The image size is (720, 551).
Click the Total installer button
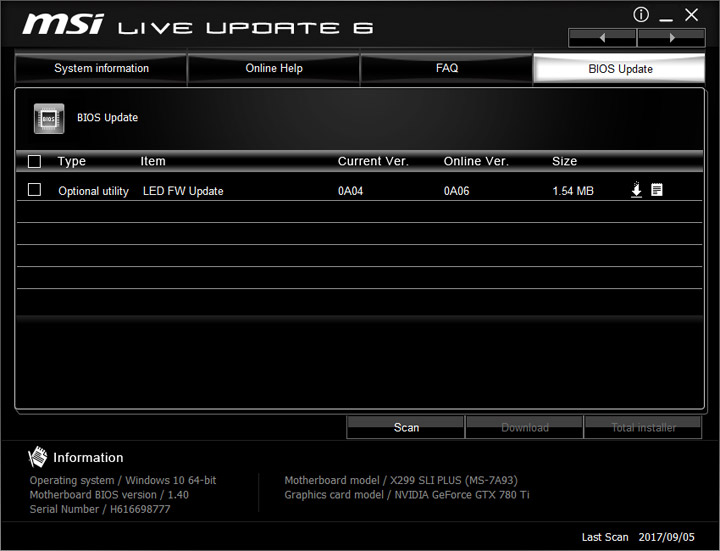[643, 427]
